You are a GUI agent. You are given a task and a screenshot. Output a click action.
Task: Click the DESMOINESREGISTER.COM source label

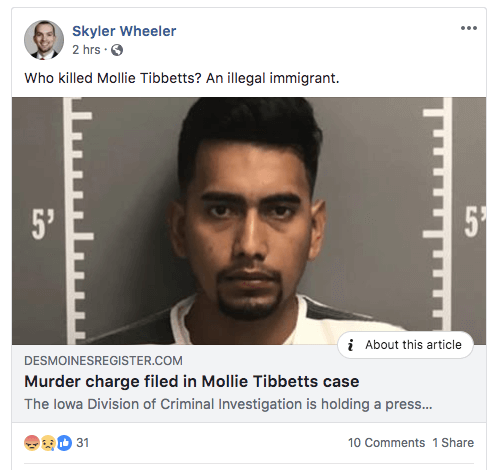point(103,361)
